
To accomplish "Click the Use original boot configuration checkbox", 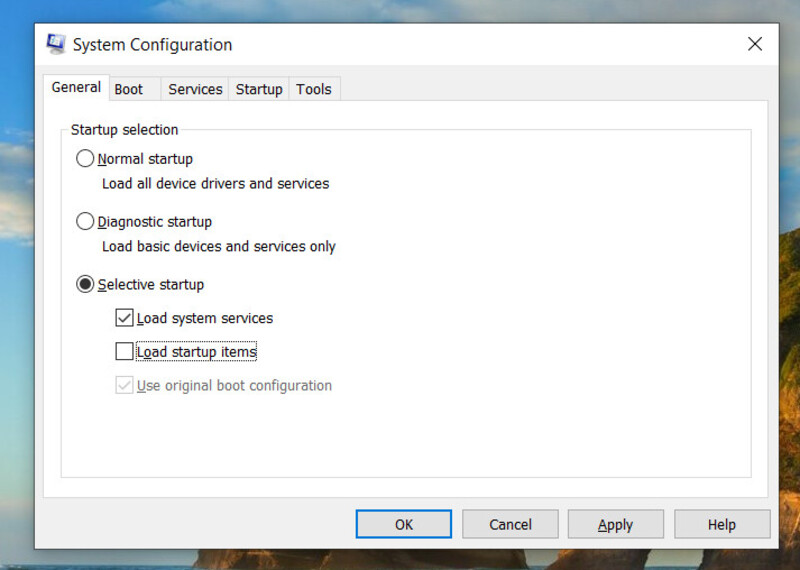I will (124, 385).
